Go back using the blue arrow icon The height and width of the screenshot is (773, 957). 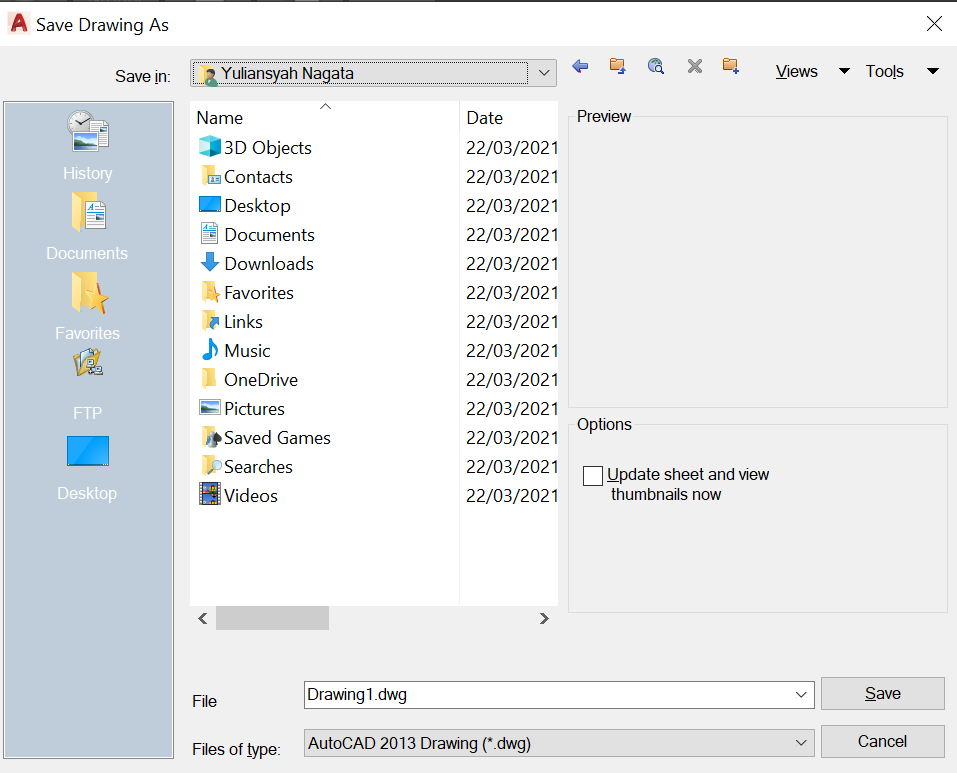click(580, 66)
